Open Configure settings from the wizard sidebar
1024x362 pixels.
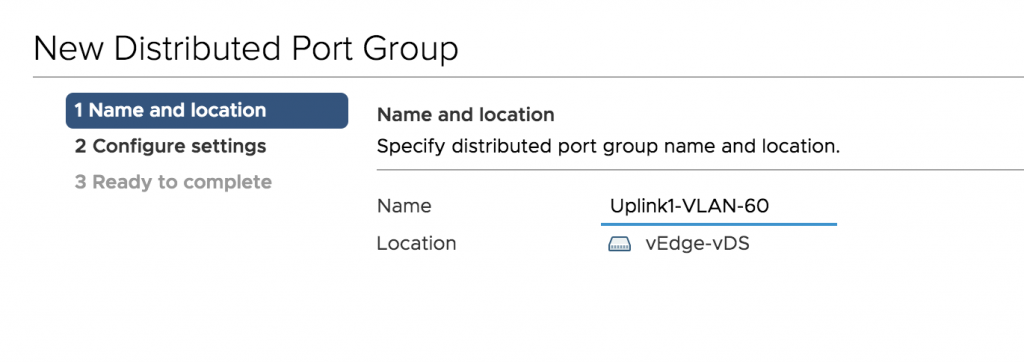170,146
